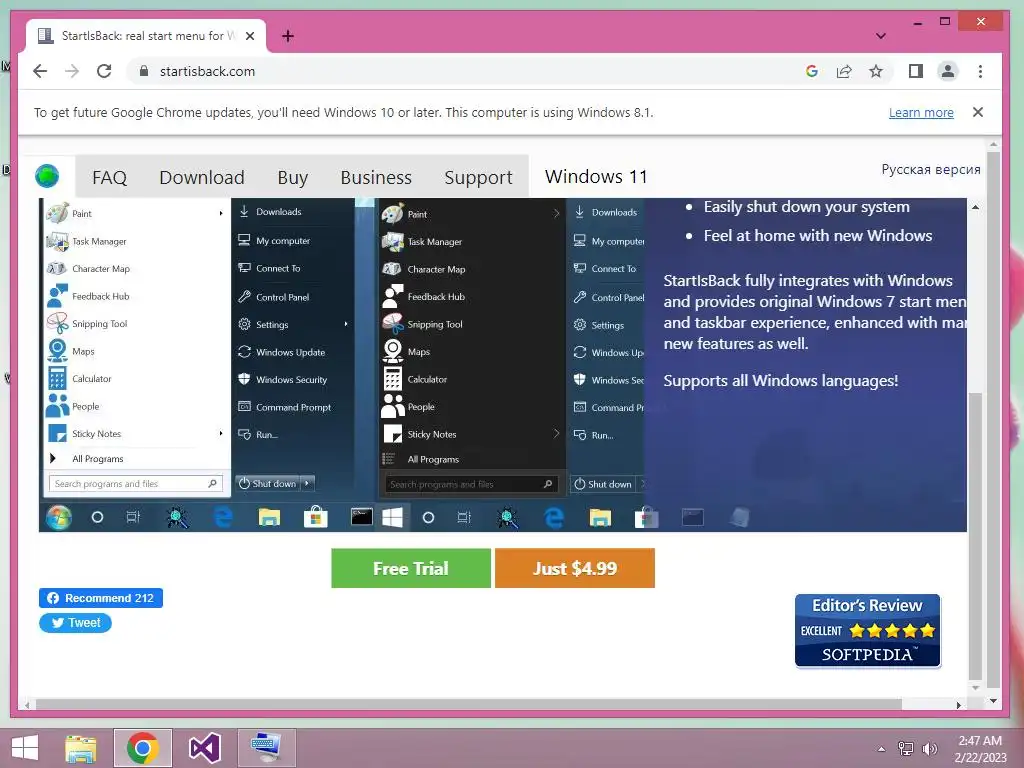Share this page icon

coord(844,71)
